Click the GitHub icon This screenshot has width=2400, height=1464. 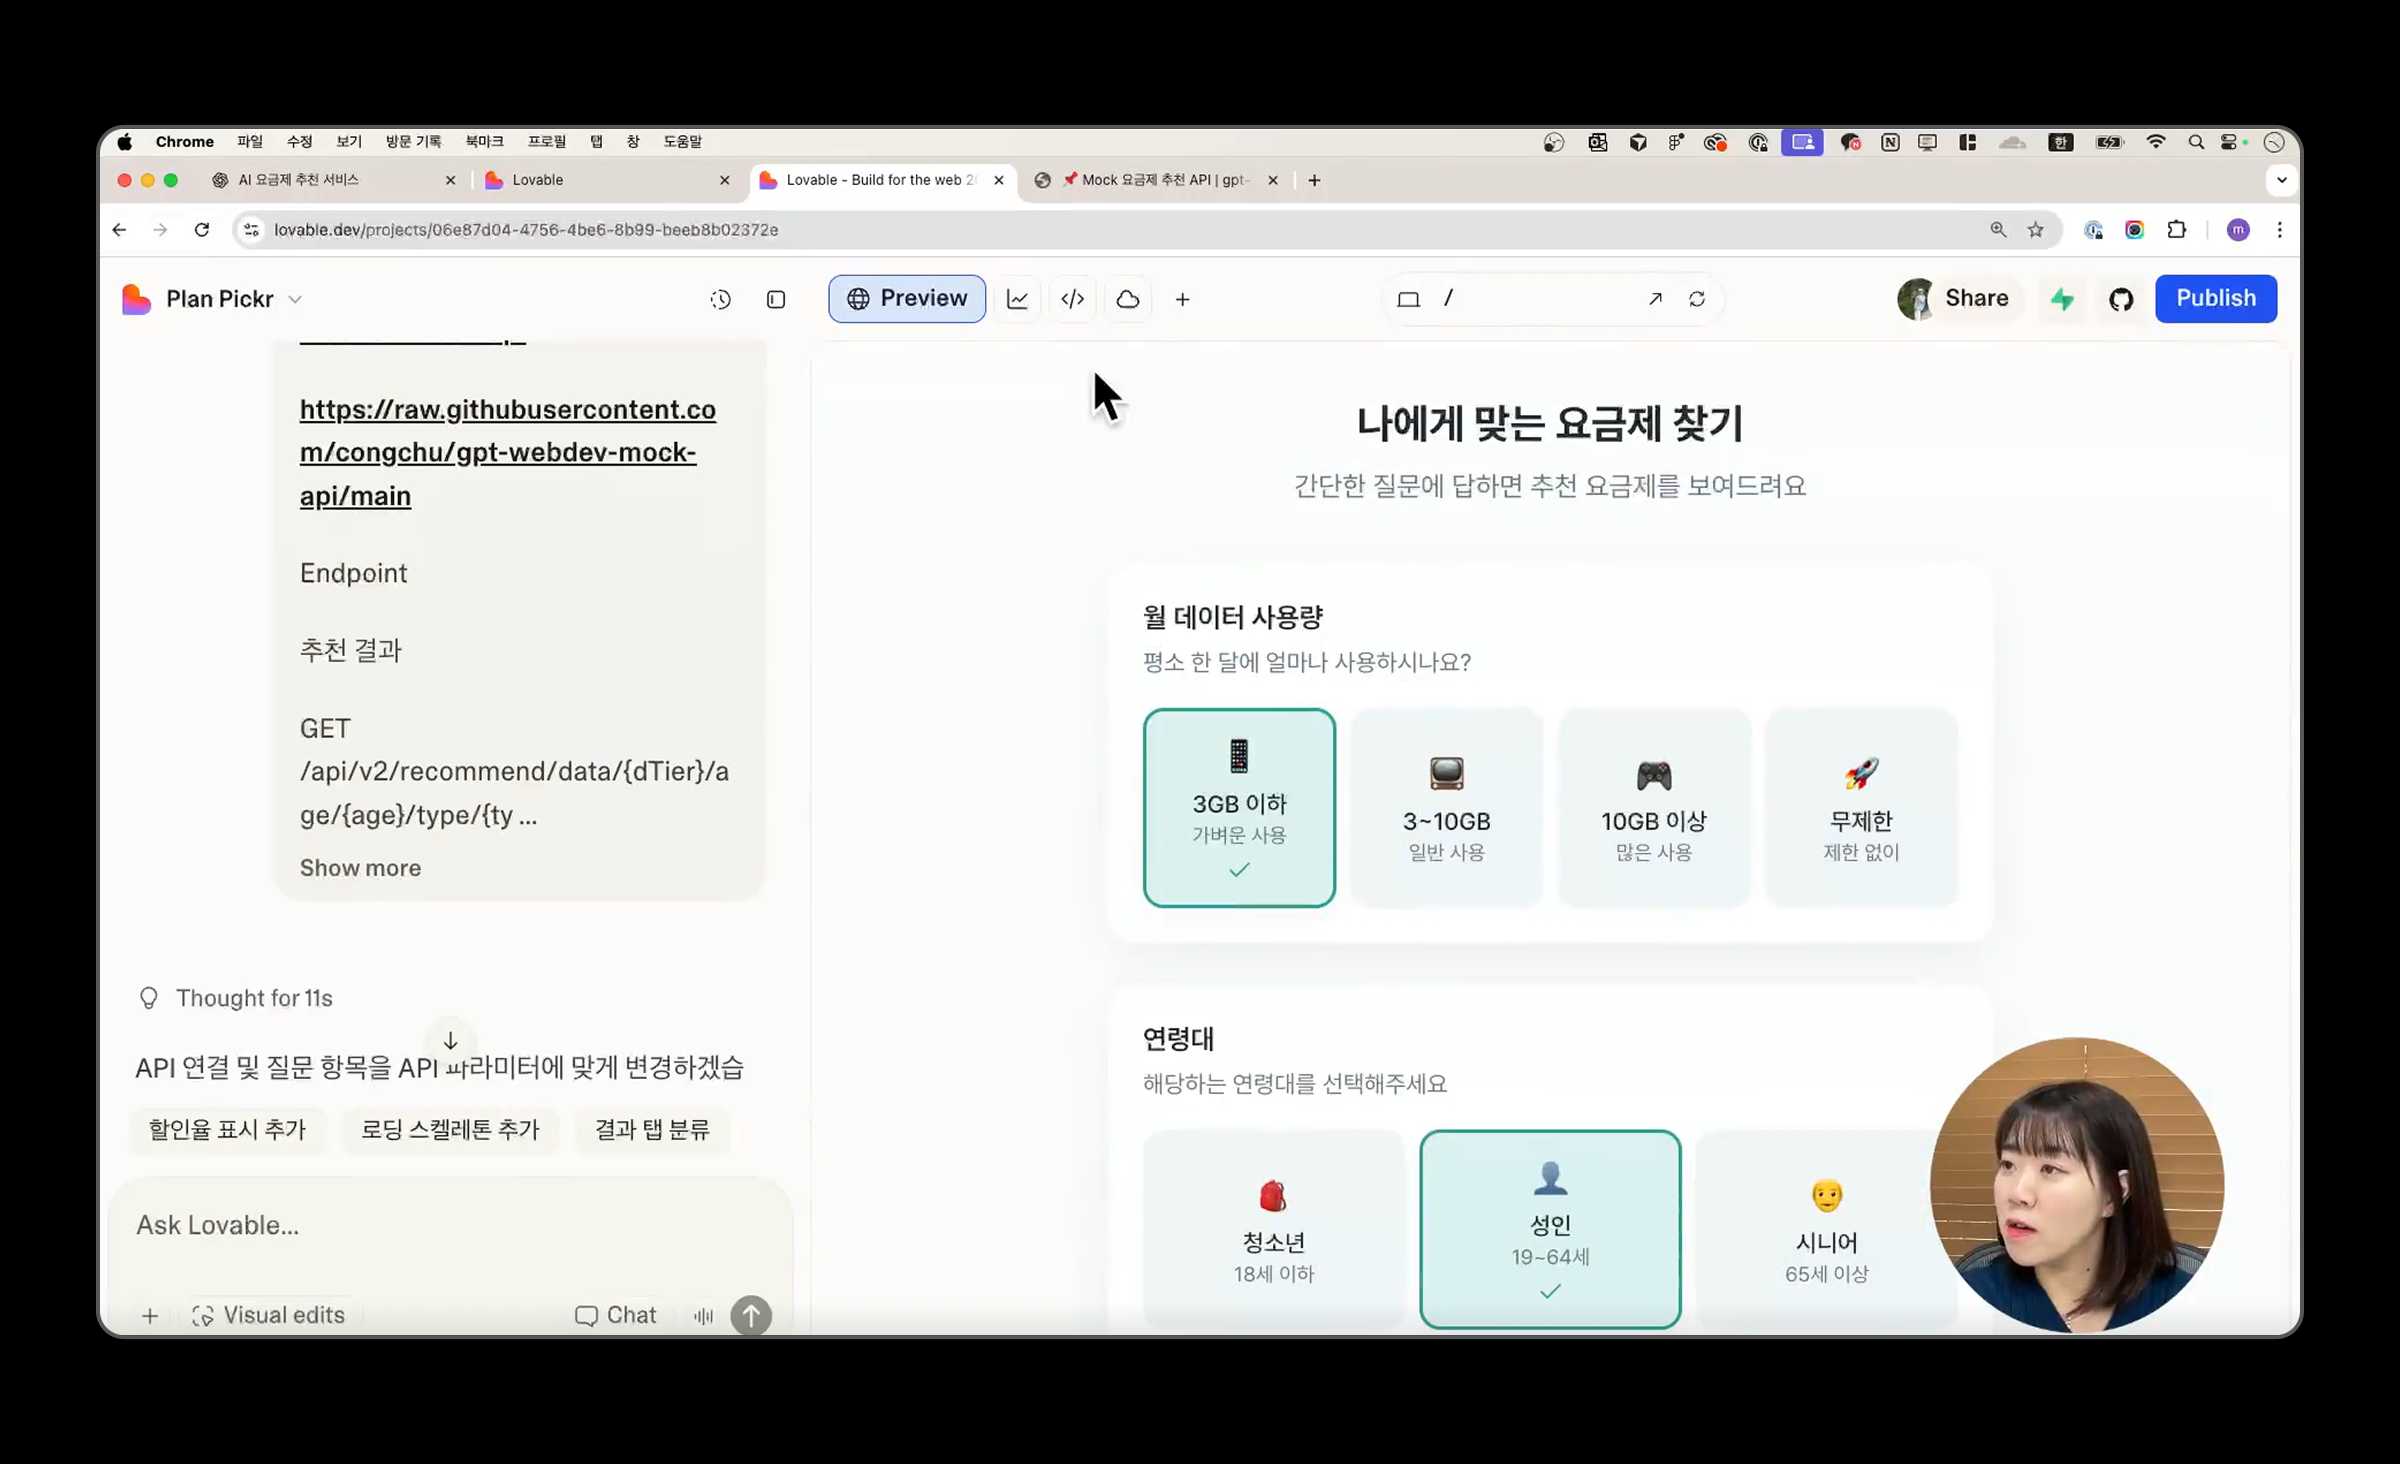click(2120, 299)
